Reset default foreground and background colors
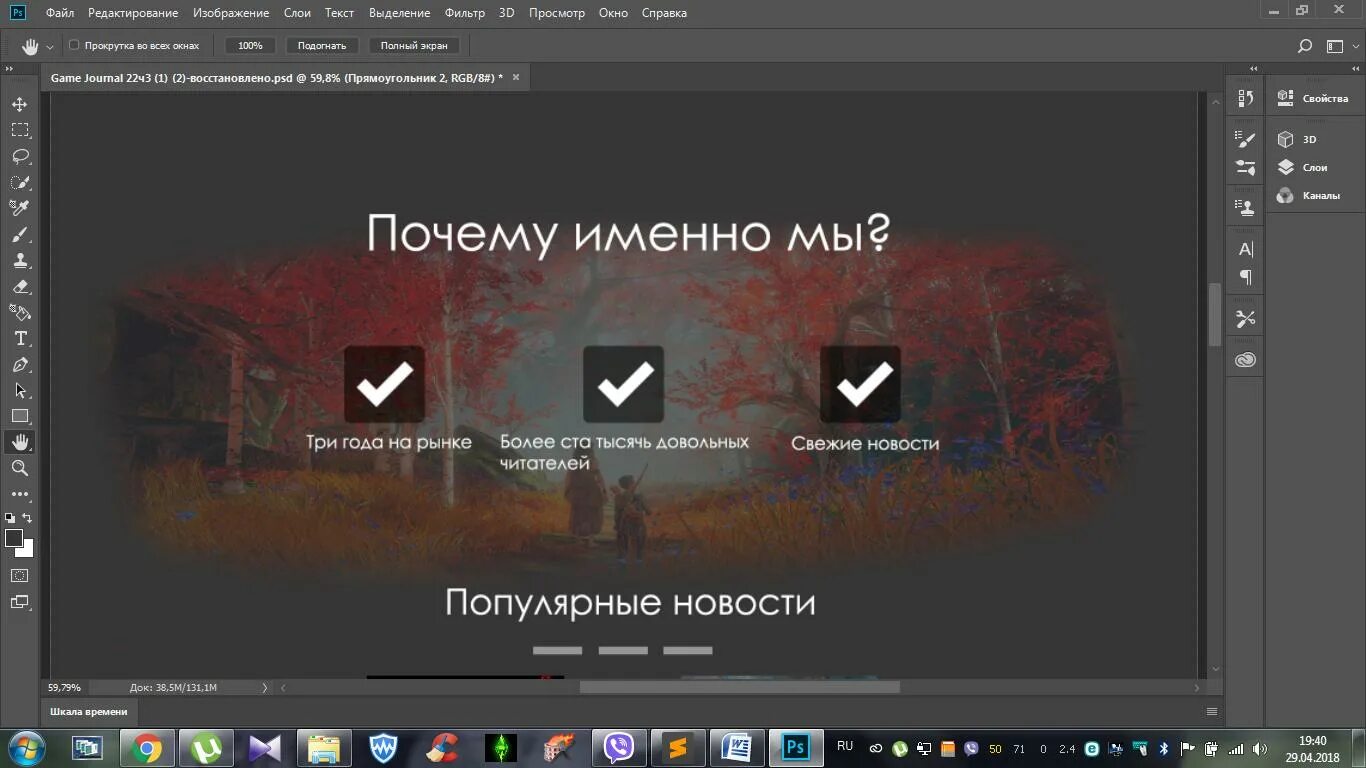The height and width of the screenshot is (768, 1366). click(x=10, y=518)
